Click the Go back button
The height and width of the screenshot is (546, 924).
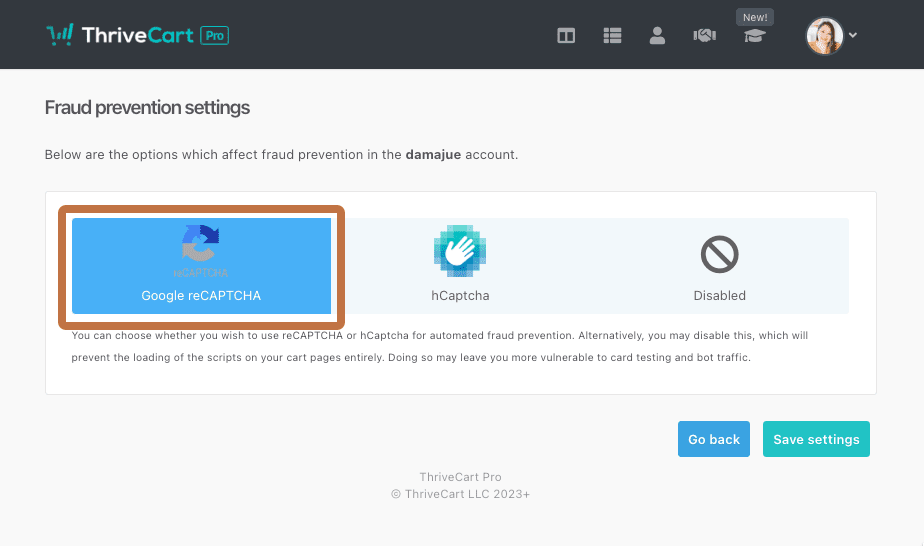[x=714, y=439]
